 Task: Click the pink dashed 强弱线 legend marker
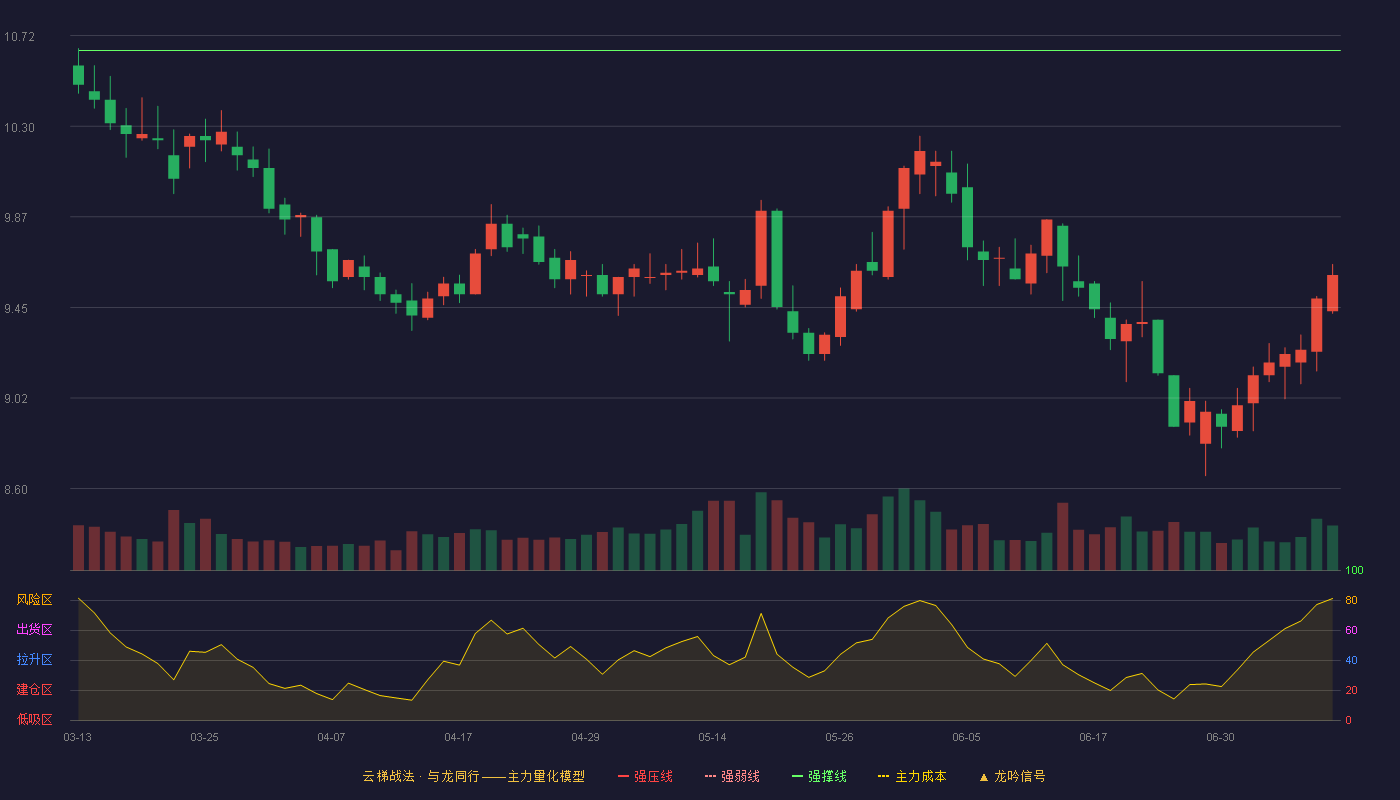tap(711, 776)
